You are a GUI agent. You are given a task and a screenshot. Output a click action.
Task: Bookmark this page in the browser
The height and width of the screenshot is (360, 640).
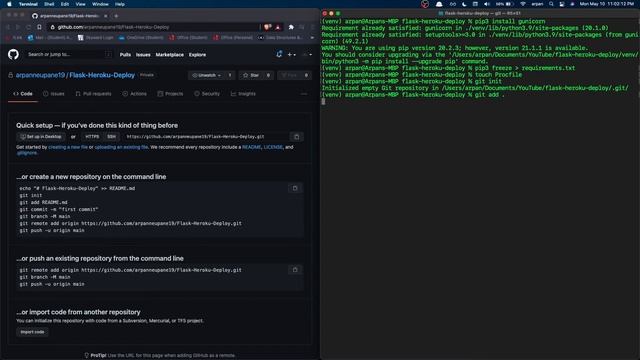39,27
